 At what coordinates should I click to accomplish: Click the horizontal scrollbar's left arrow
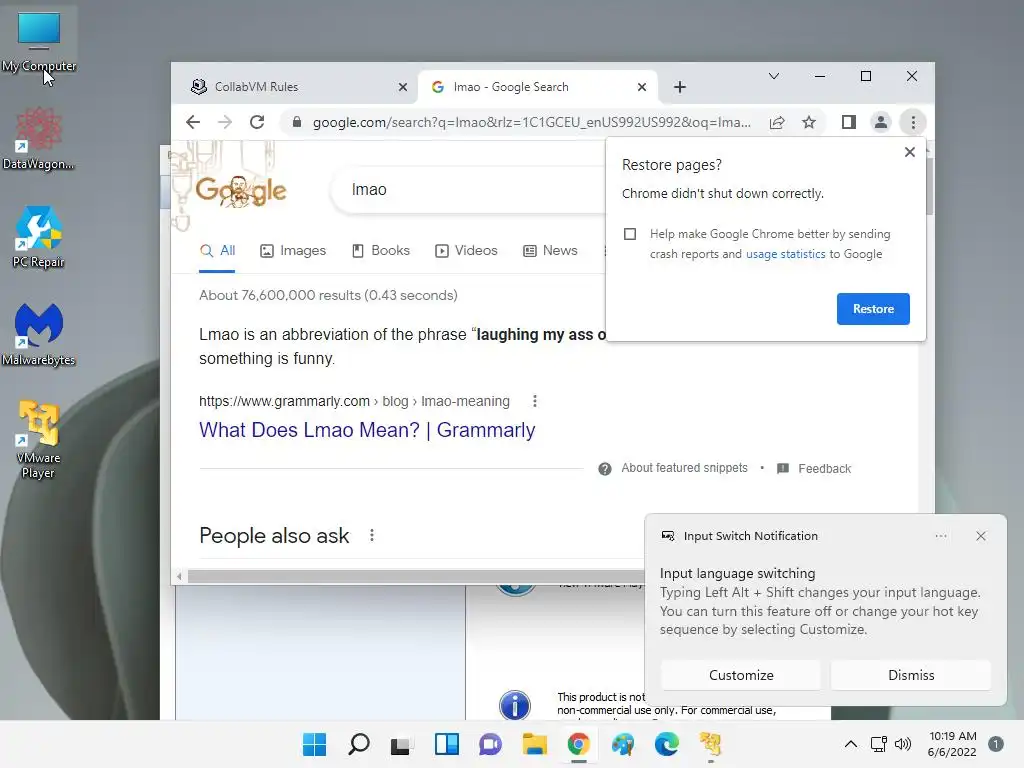pyautogui.click(x=179, y=576)
